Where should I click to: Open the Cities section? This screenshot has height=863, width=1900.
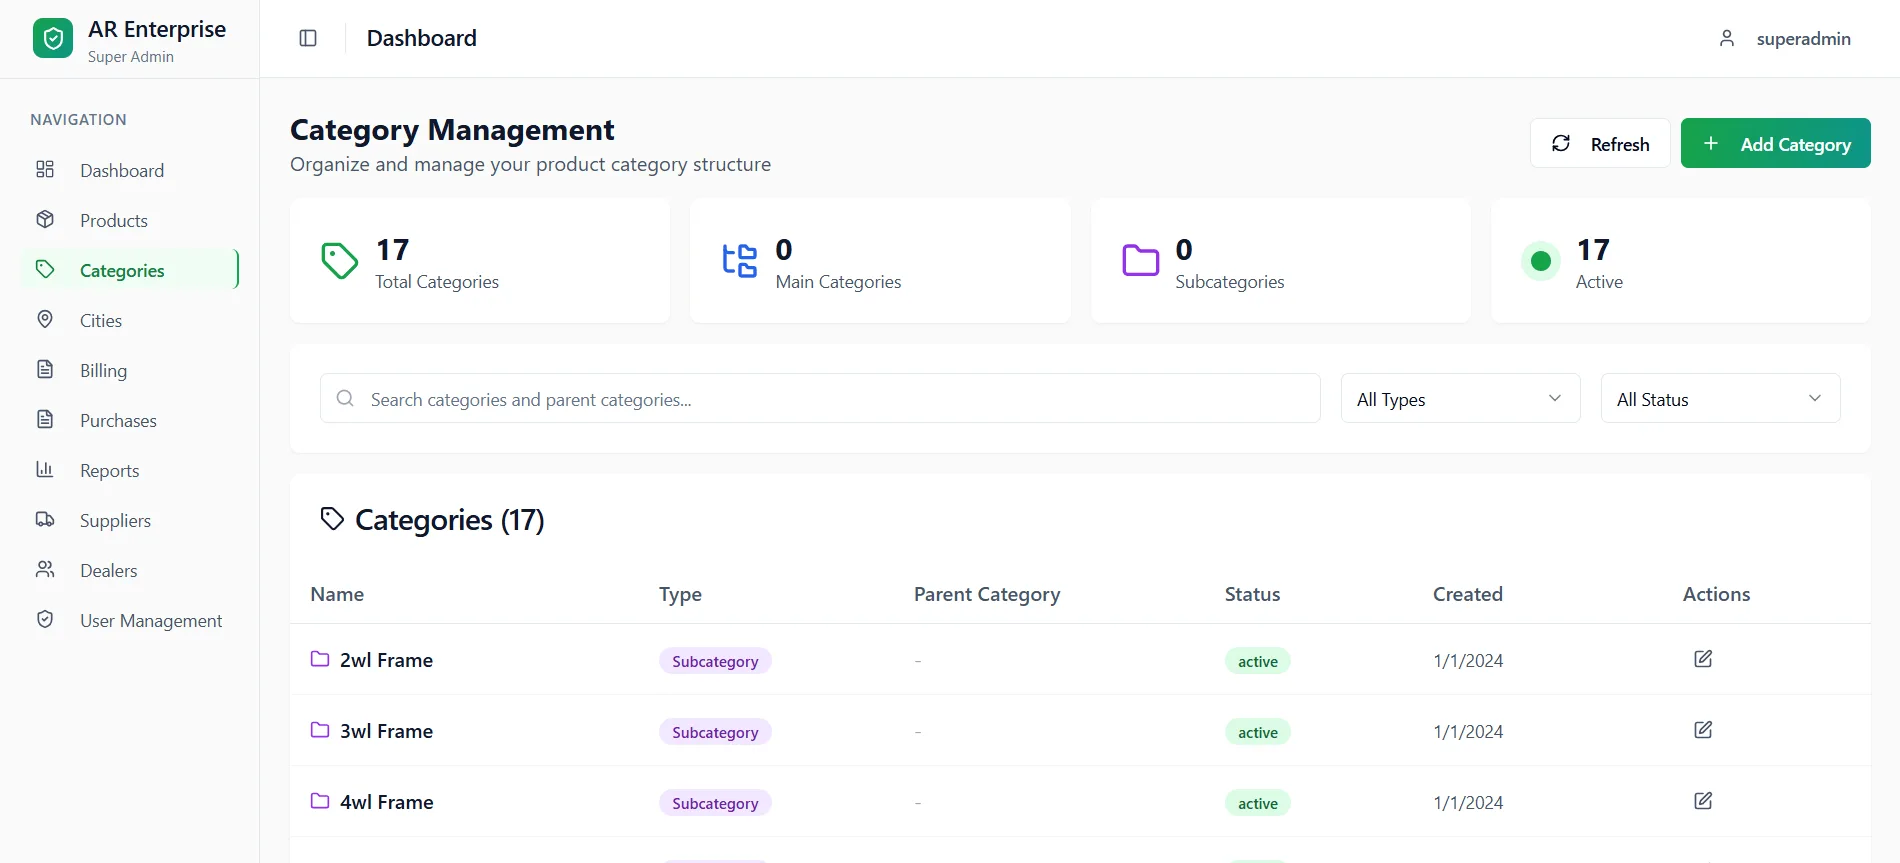[x=130, y=320]
